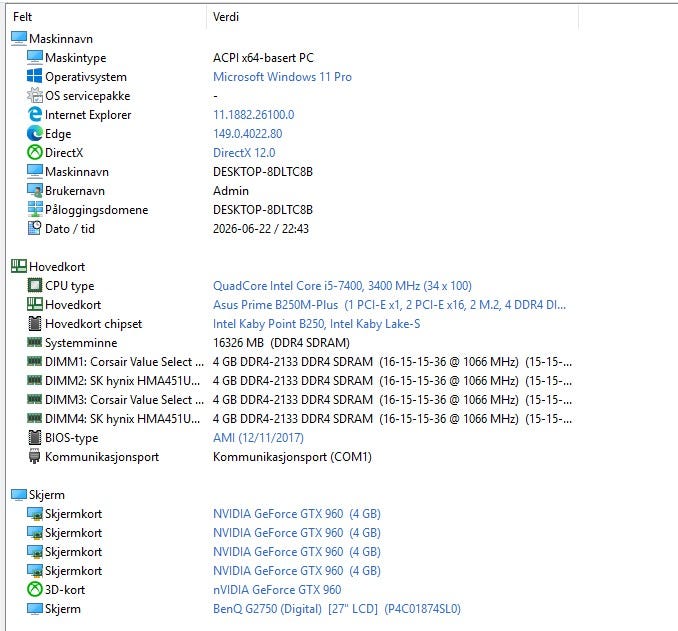Click the Dato / tid clock icon
This screenshot has width=678, height=631.
point(35,228)
